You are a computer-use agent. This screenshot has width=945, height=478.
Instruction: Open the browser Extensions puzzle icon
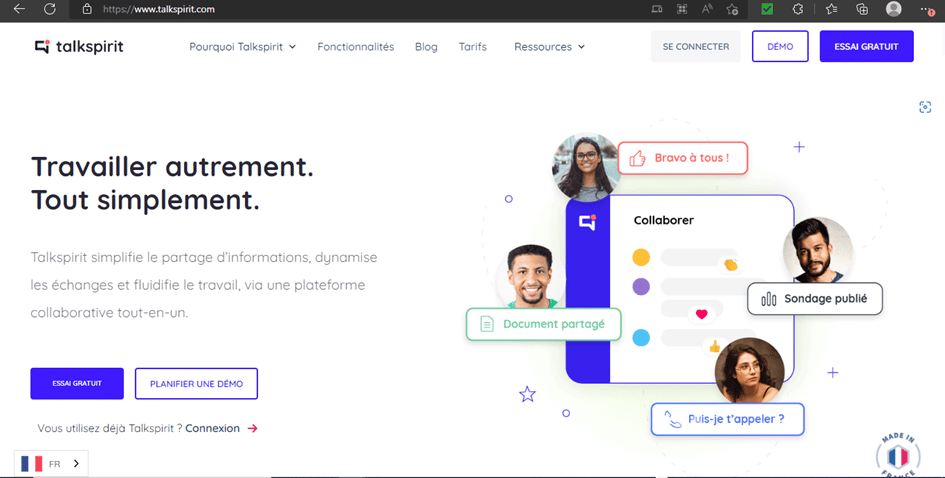click(798, 9)
